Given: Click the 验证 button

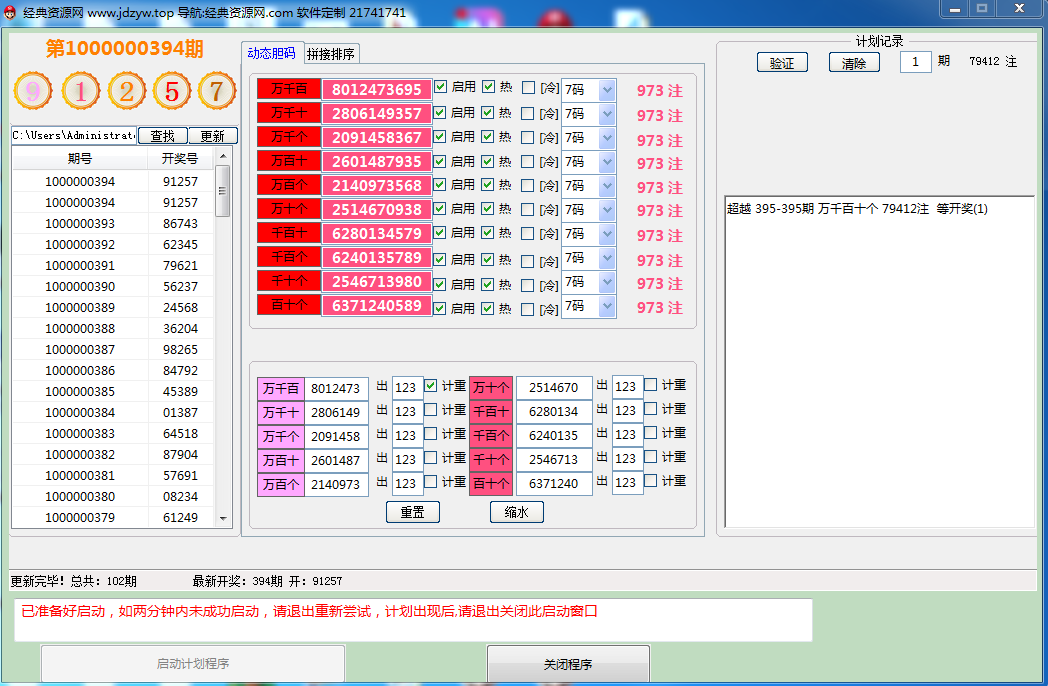Looking at the screenshot, I should click(x=781, y=62).
